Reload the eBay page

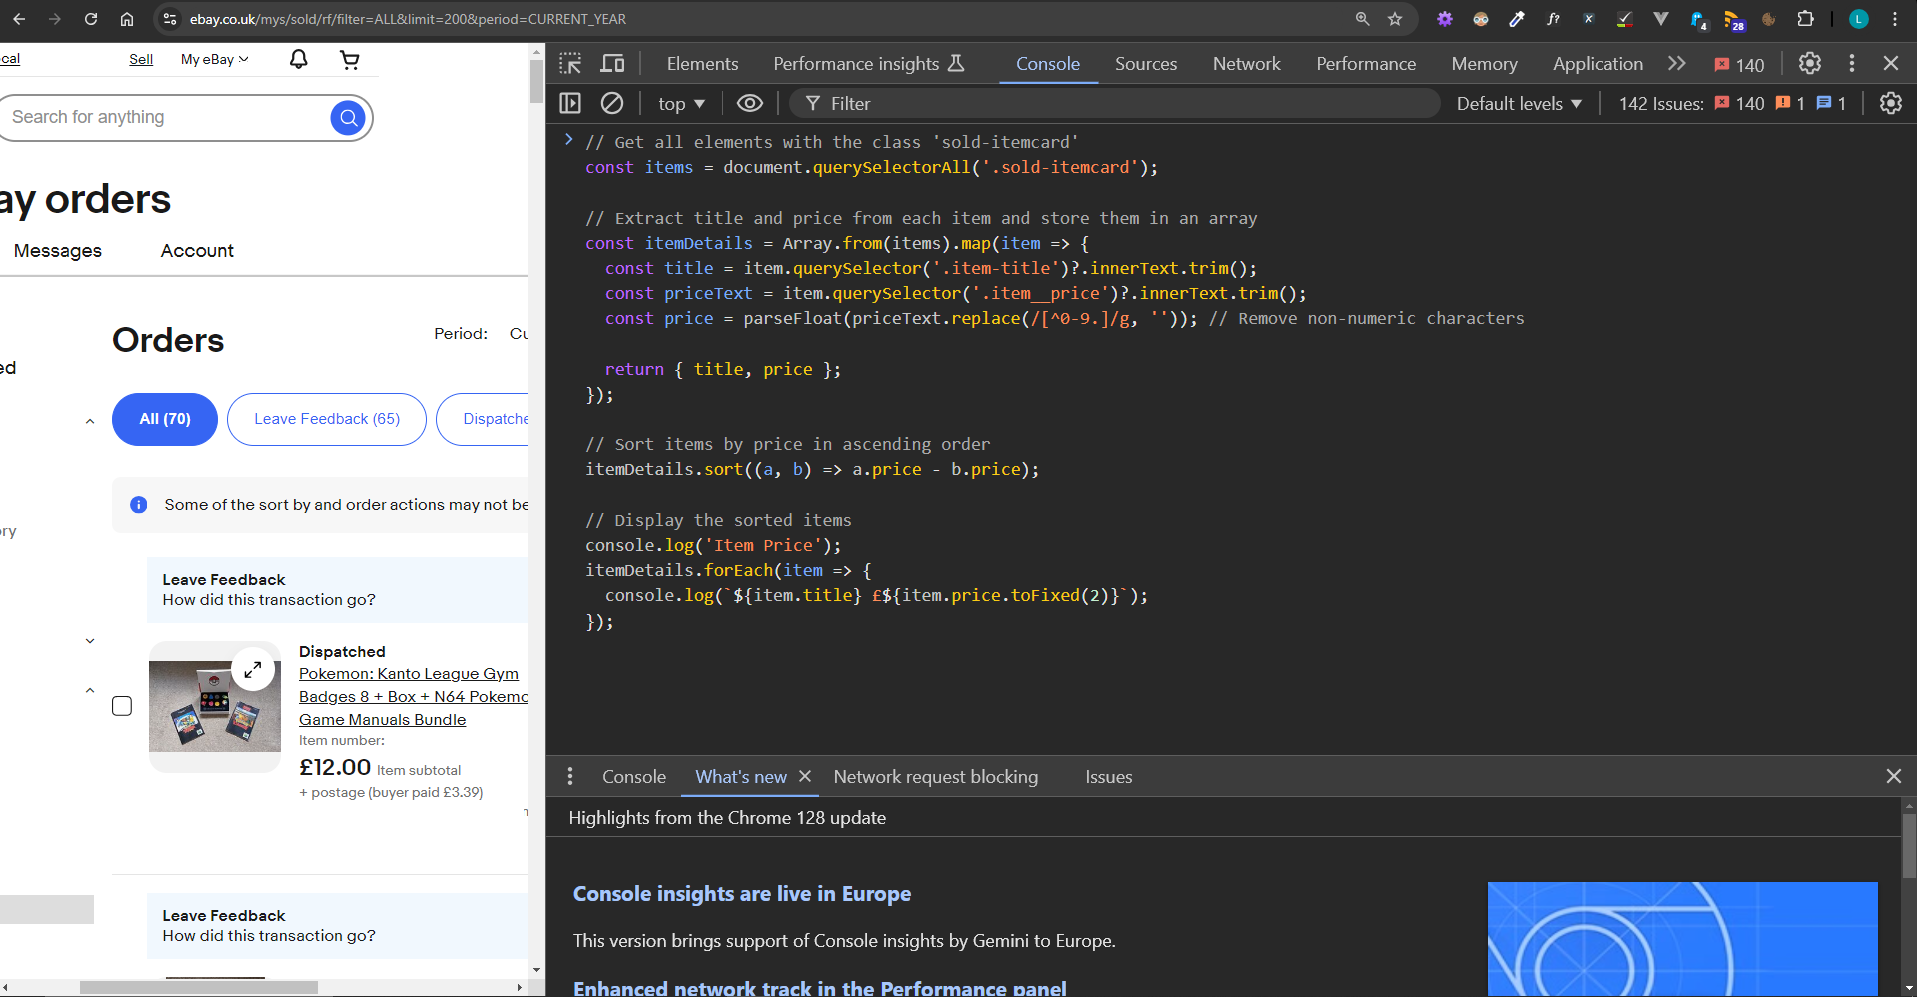coord(91,19)
